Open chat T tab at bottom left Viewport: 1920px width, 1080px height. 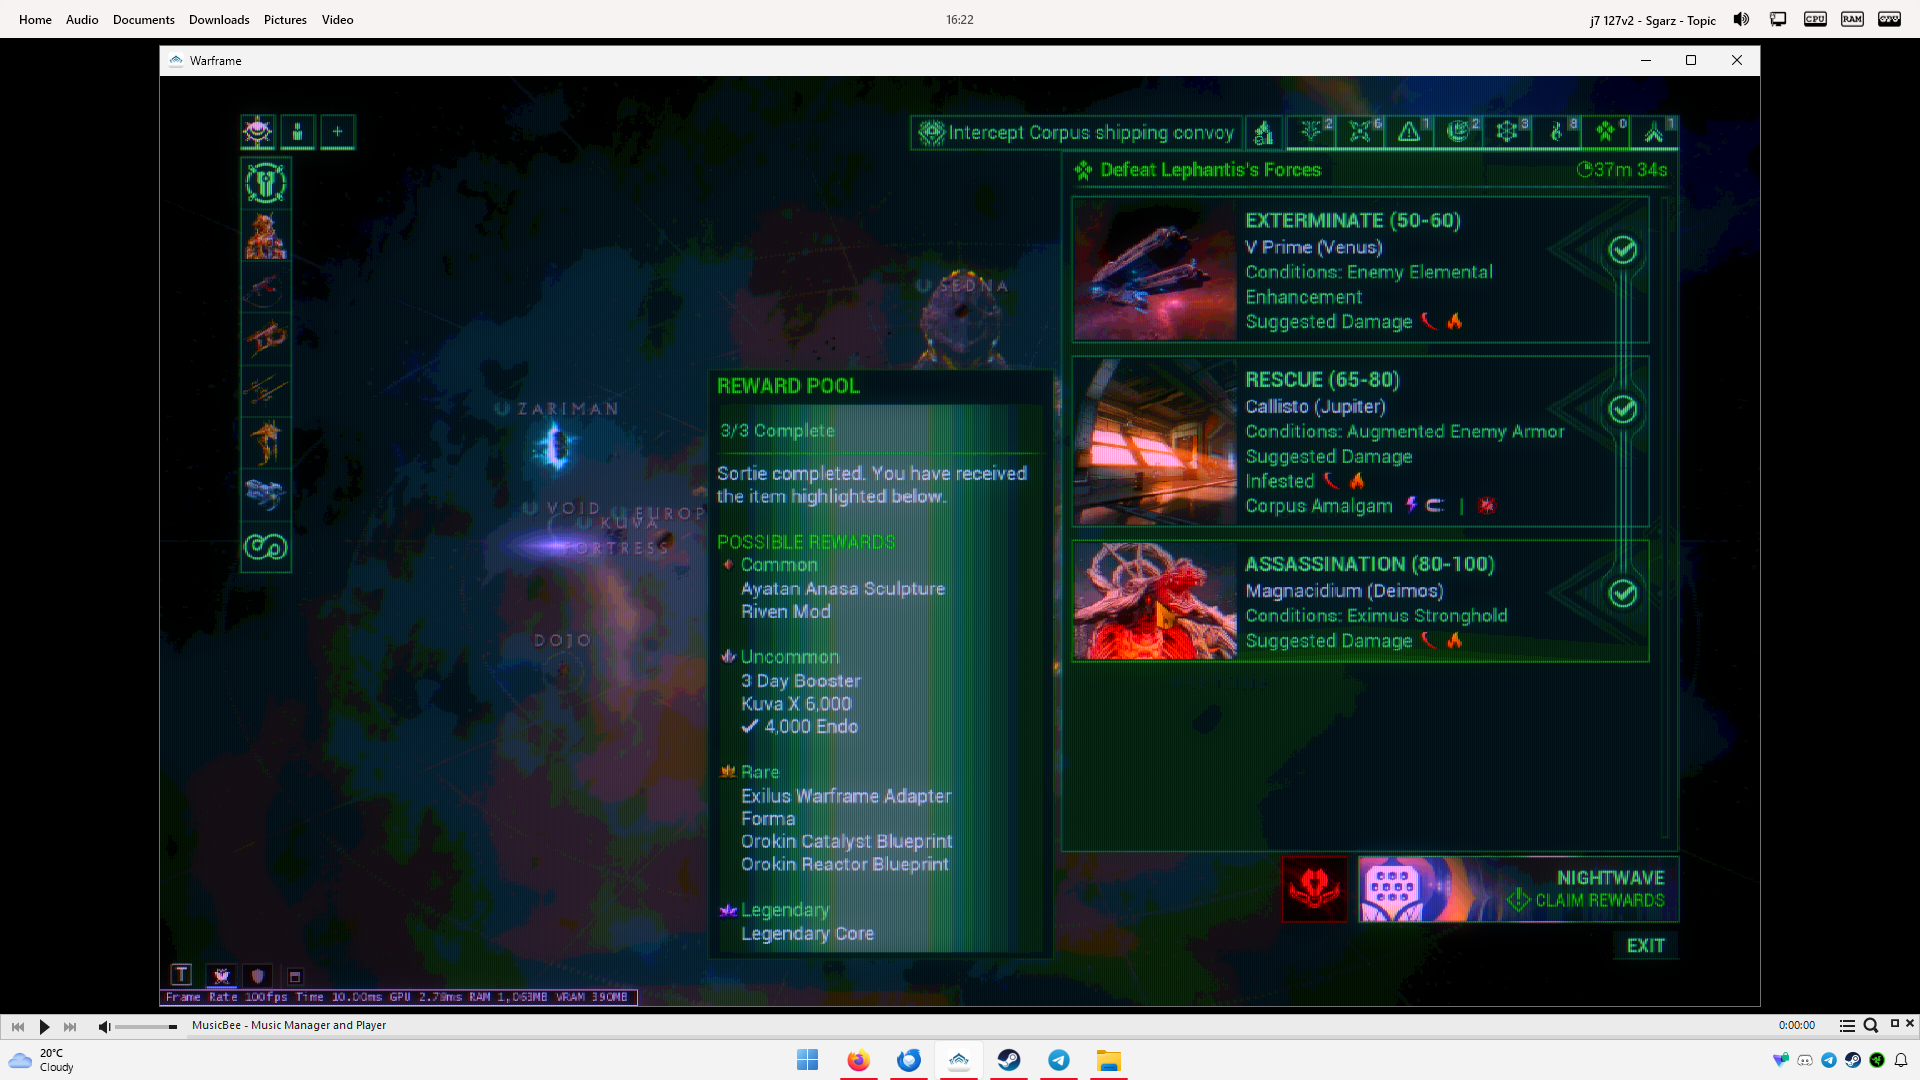(181, 975)
